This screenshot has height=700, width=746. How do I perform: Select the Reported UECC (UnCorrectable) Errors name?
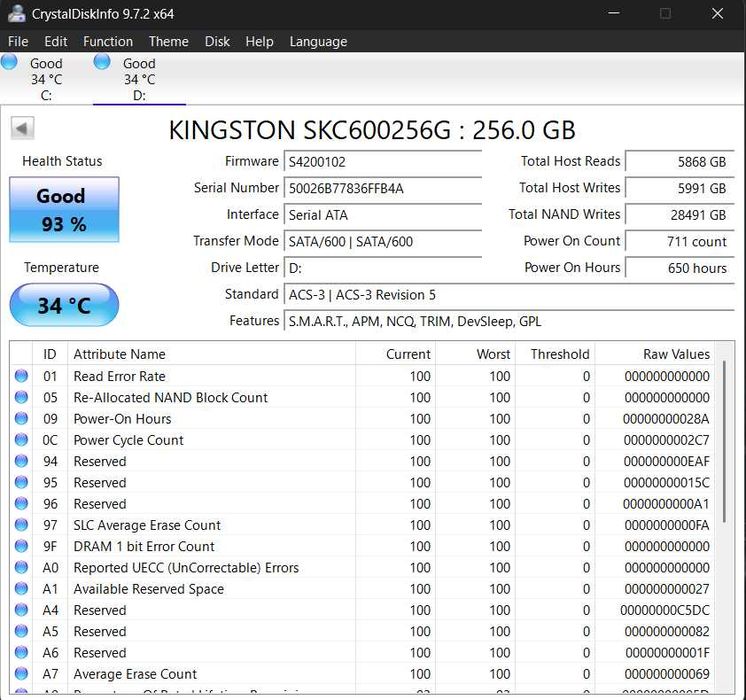point(186,568)
